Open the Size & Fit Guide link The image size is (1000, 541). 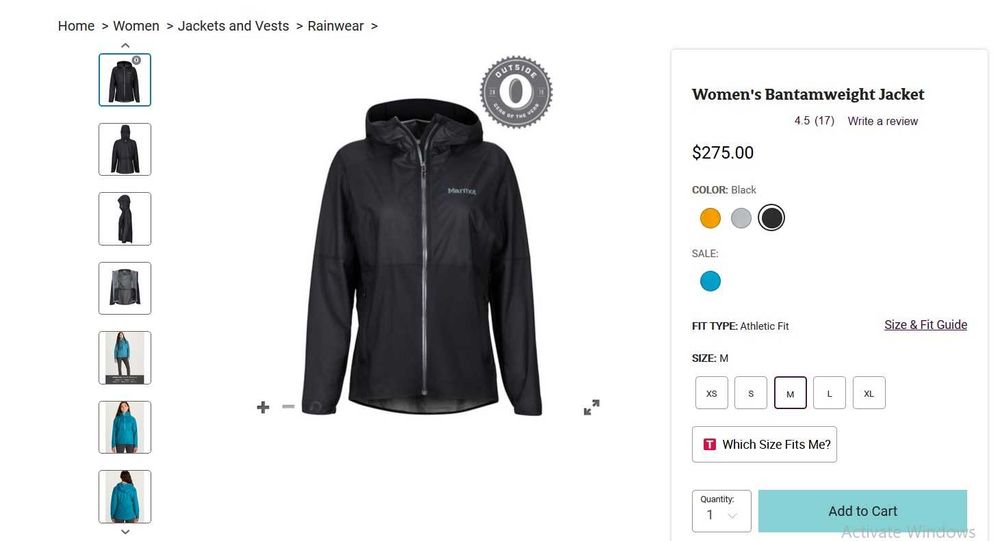(x=925, y=325)
